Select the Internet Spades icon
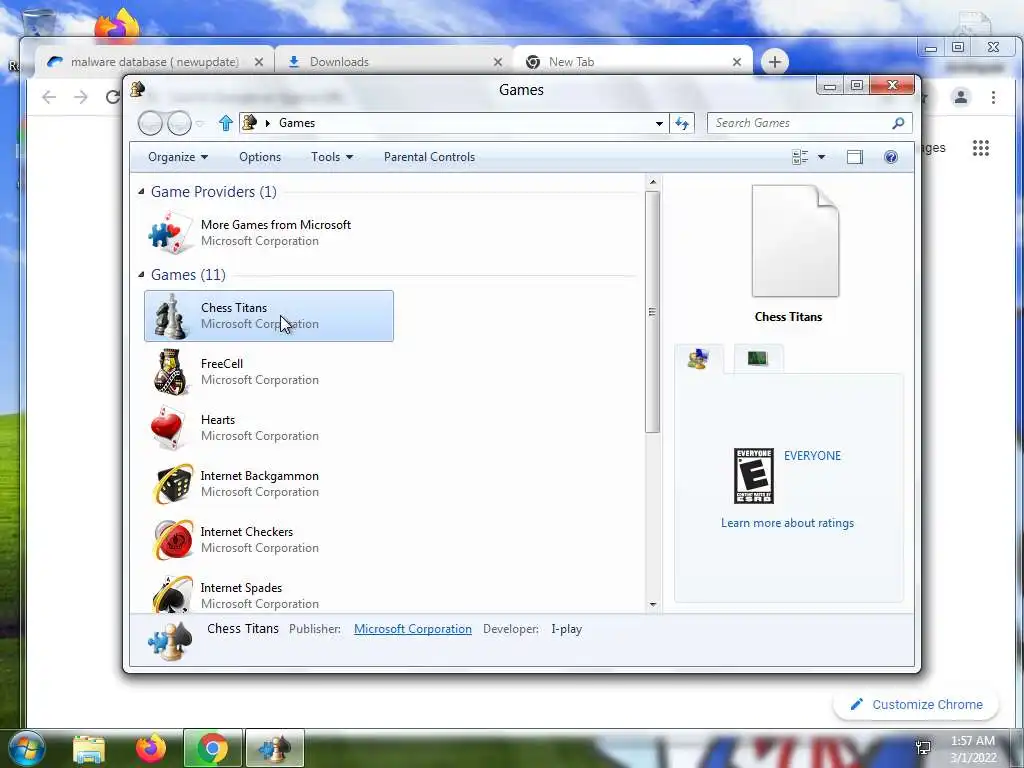Screen dimensions: 1024x768 coord(172,594)
